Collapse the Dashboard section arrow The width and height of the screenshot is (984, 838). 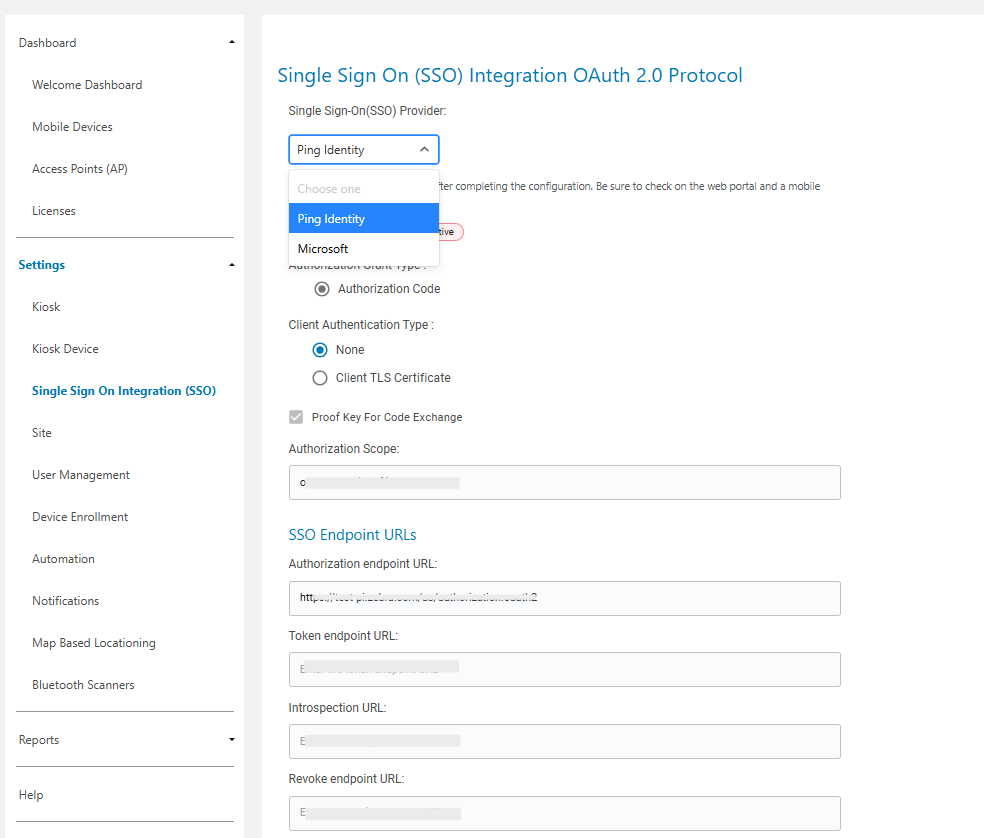[232, 43]
